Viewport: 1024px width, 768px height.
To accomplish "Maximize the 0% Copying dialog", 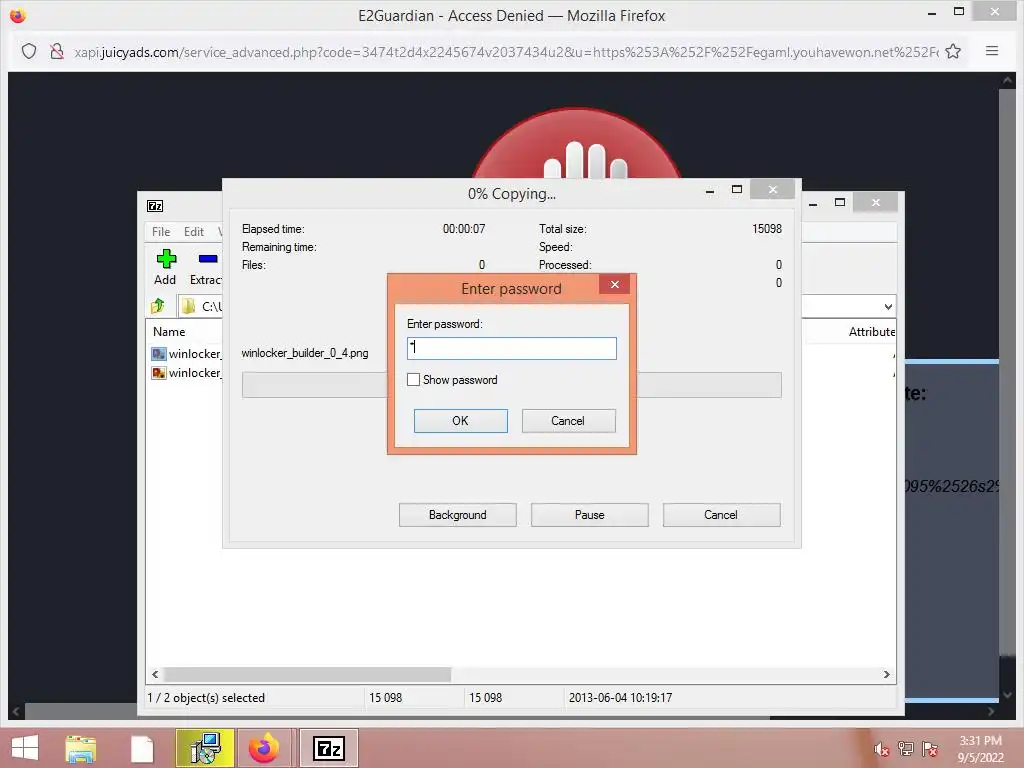I will coord(737,189).
